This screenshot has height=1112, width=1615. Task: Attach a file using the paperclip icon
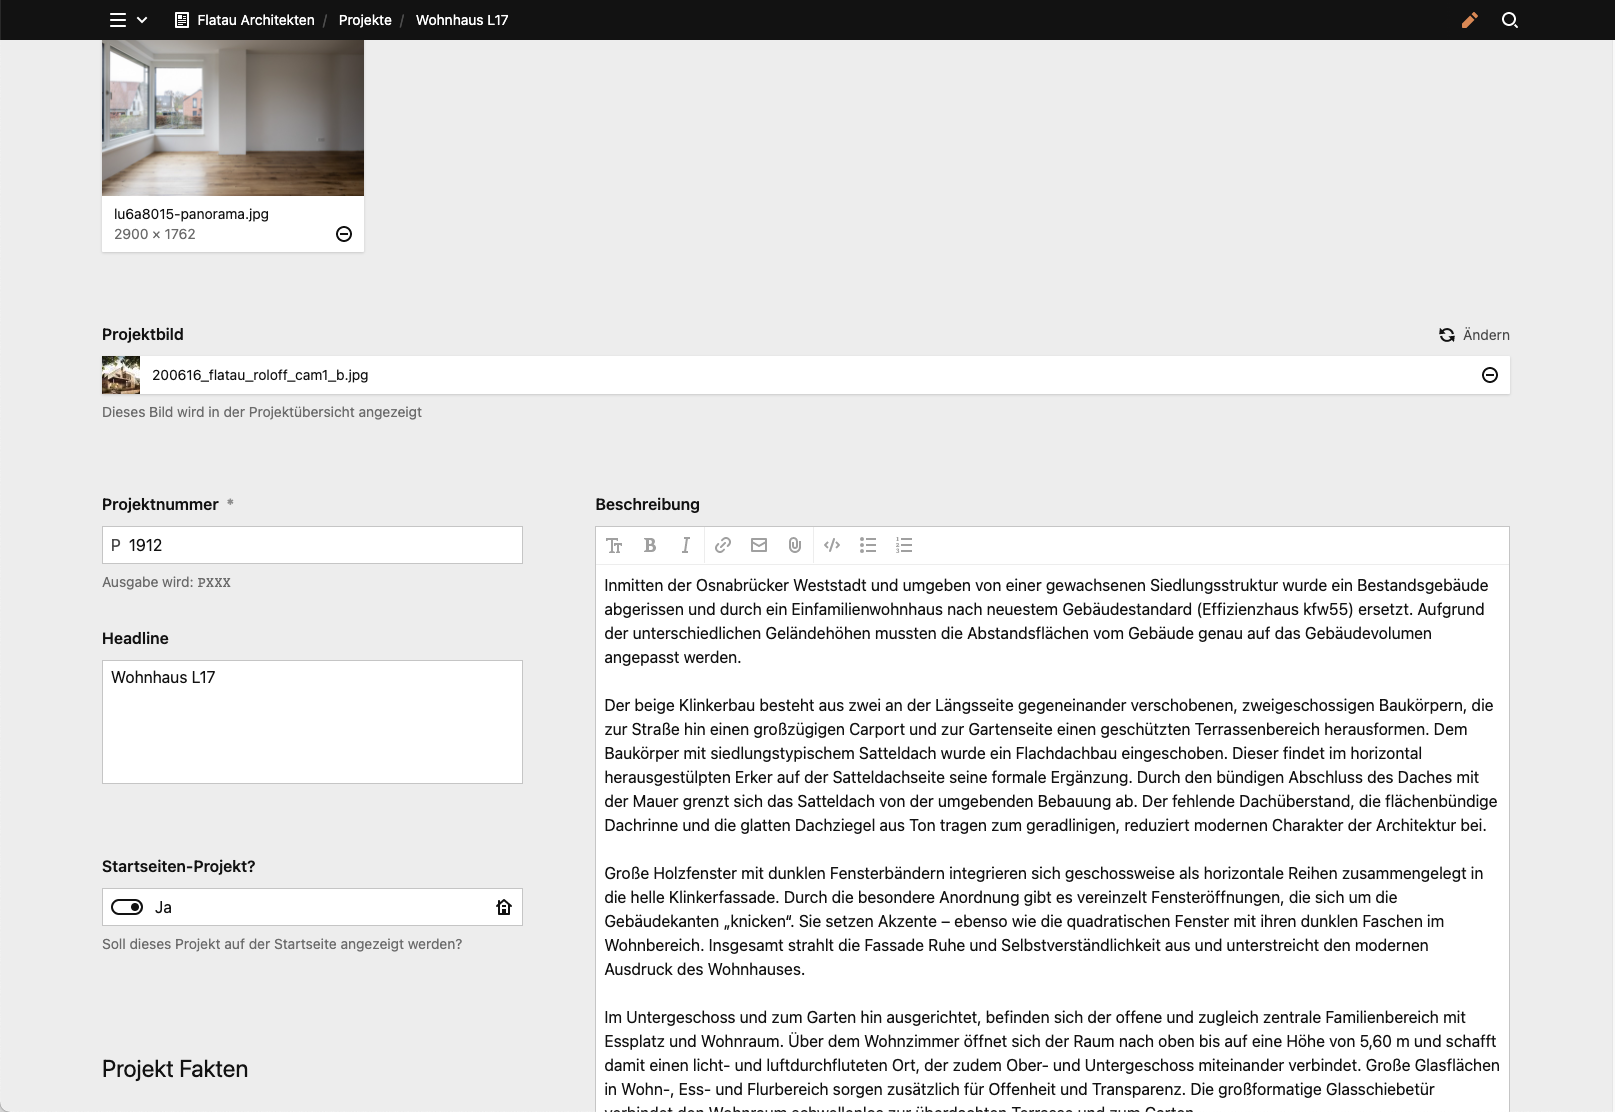pos(794,545)
